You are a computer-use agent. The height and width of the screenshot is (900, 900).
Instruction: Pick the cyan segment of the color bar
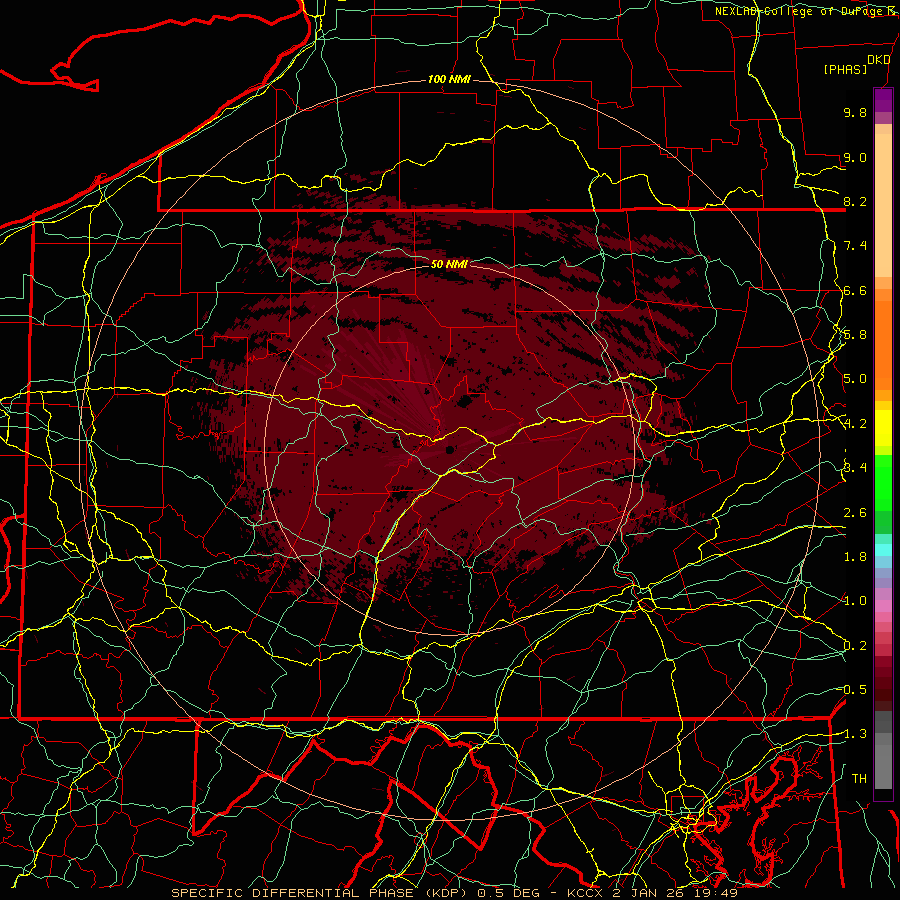click(883, 550)
